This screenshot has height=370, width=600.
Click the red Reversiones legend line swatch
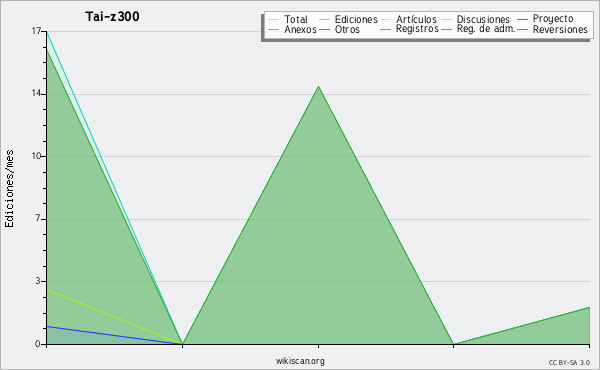pyautogui.click(x=522, y=29)
